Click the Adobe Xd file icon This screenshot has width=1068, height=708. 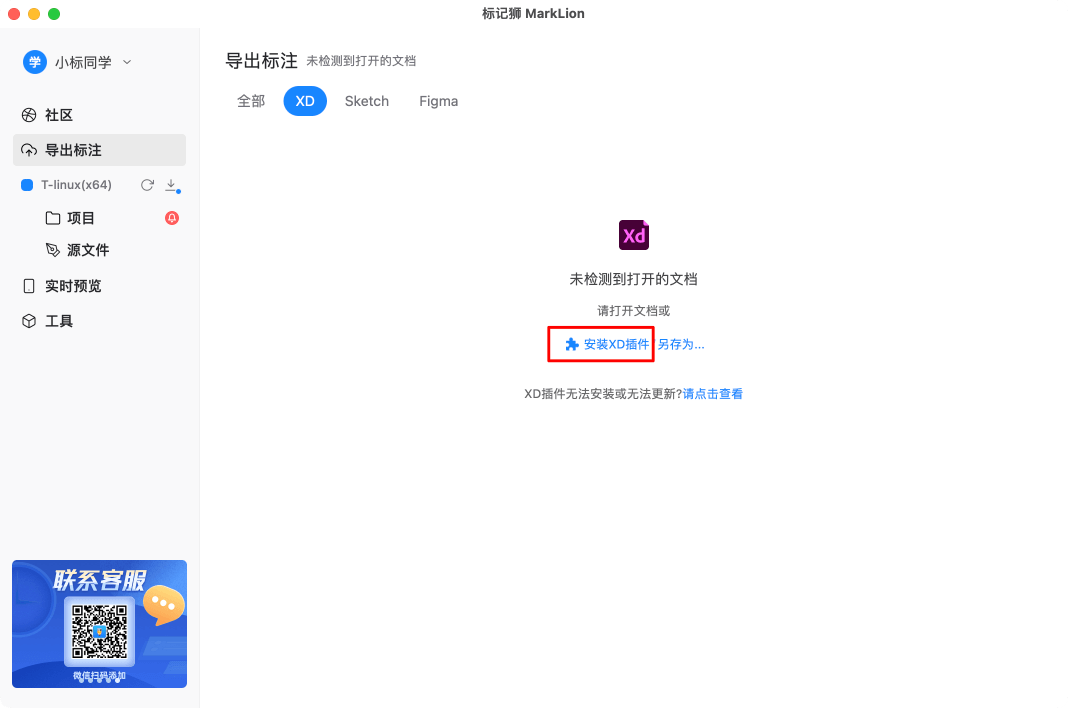633,235
